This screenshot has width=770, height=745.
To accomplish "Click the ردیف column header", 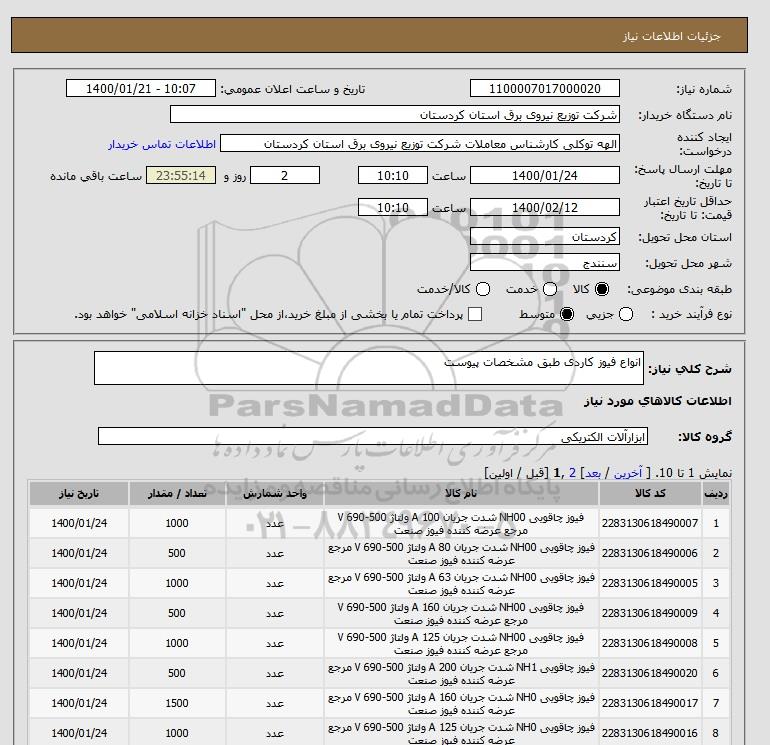I will pyautogui.click(x=716, y=494).
